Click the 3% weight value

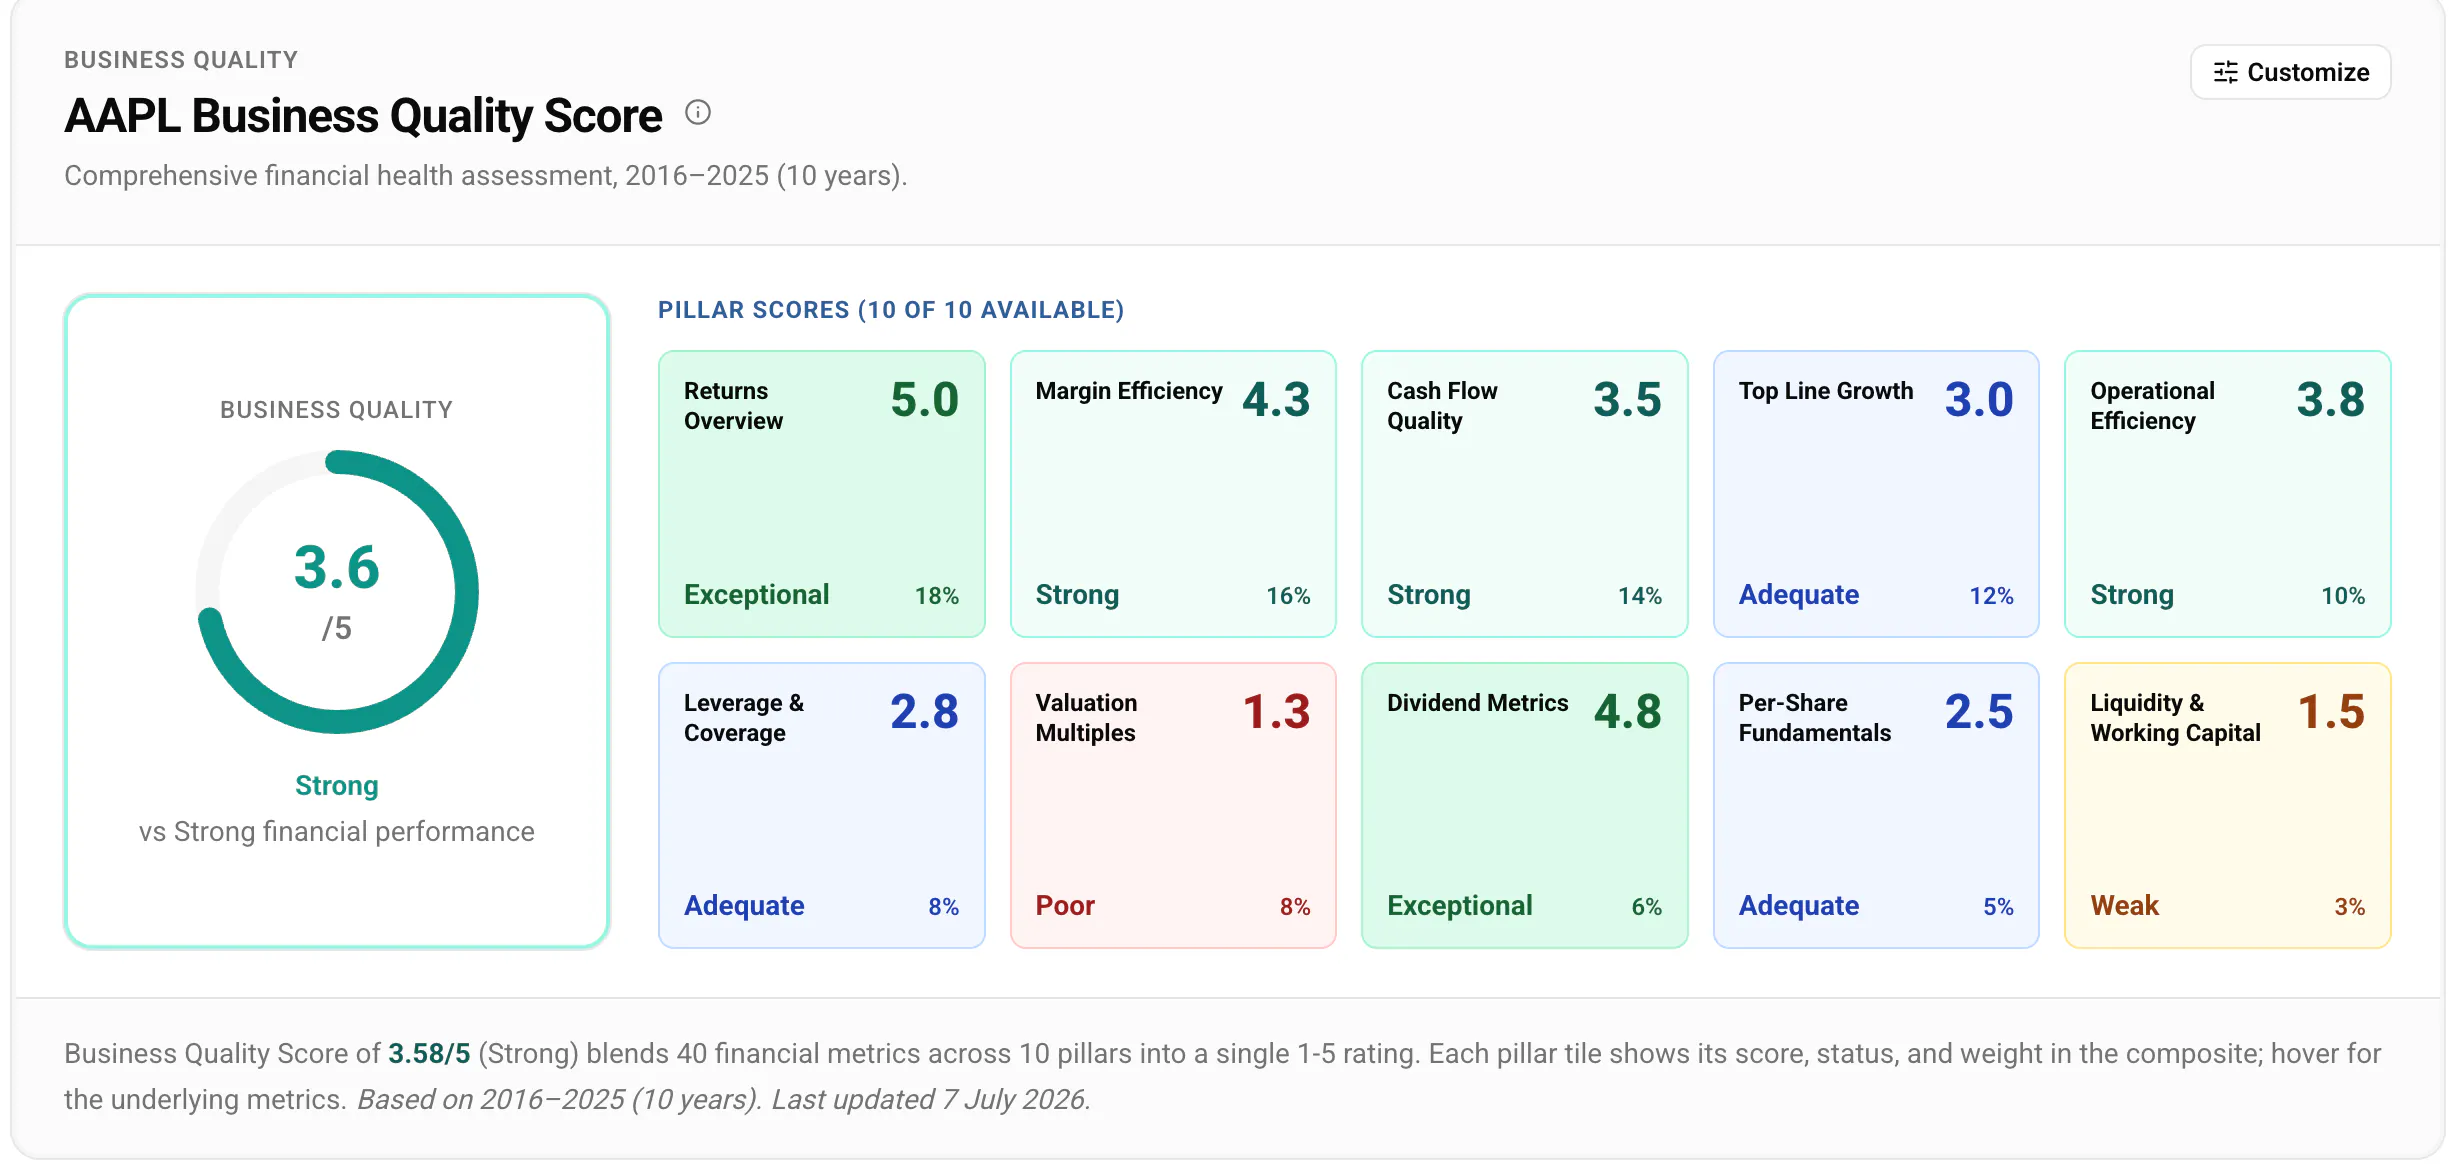point(2350,907)
